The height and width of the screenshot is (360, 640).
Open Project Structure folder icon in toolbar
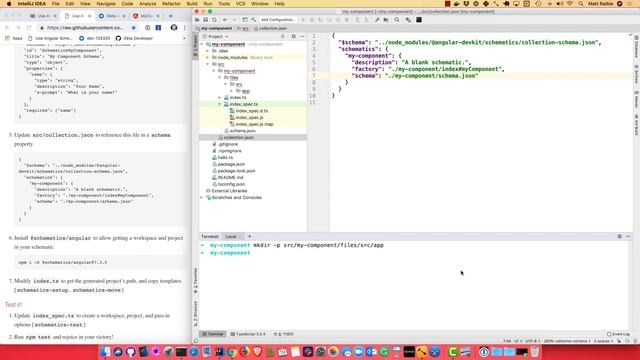coord(386,20)
